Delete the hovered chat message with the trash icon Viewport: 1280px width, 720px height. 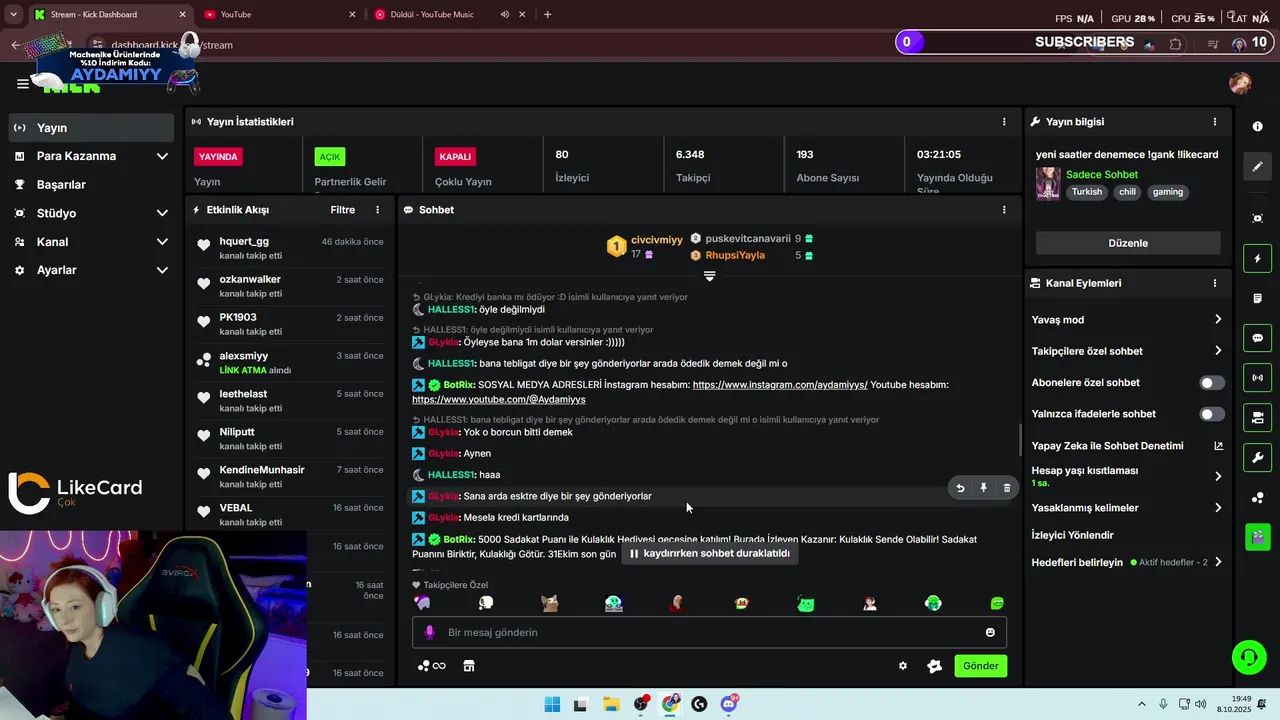pos(1007,488)
